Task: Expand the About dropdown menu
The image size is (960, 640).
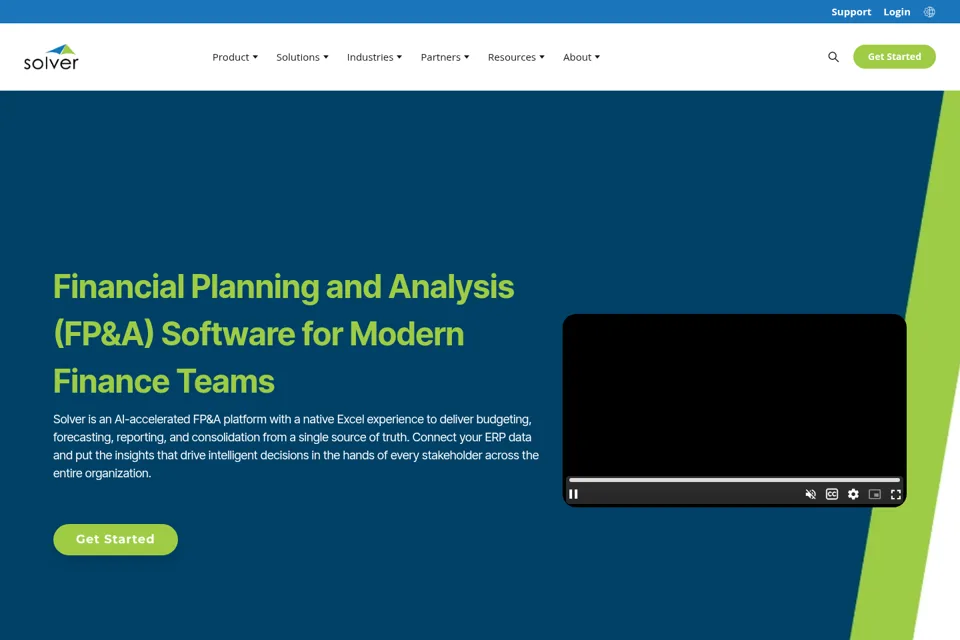Action: click(582, 57)
